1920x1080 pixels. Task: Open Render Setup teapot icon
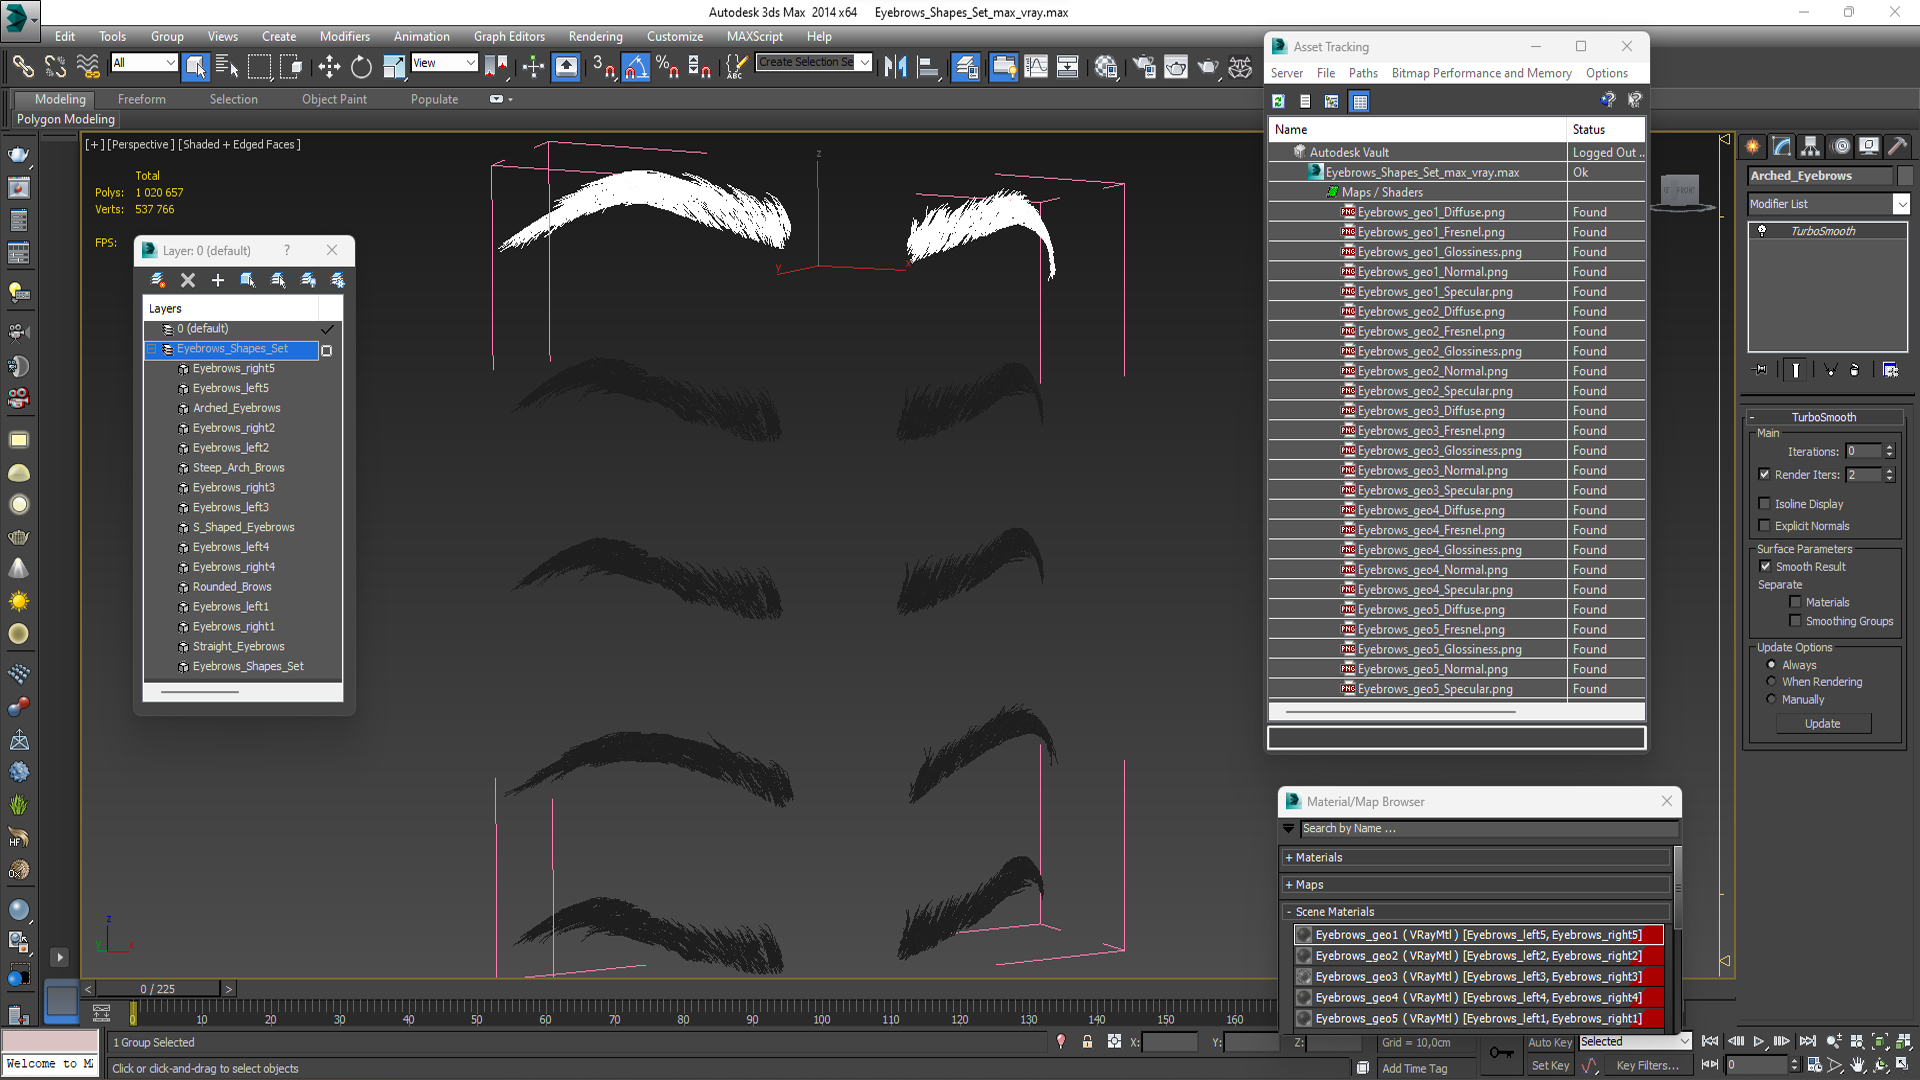click(1144, 66)
